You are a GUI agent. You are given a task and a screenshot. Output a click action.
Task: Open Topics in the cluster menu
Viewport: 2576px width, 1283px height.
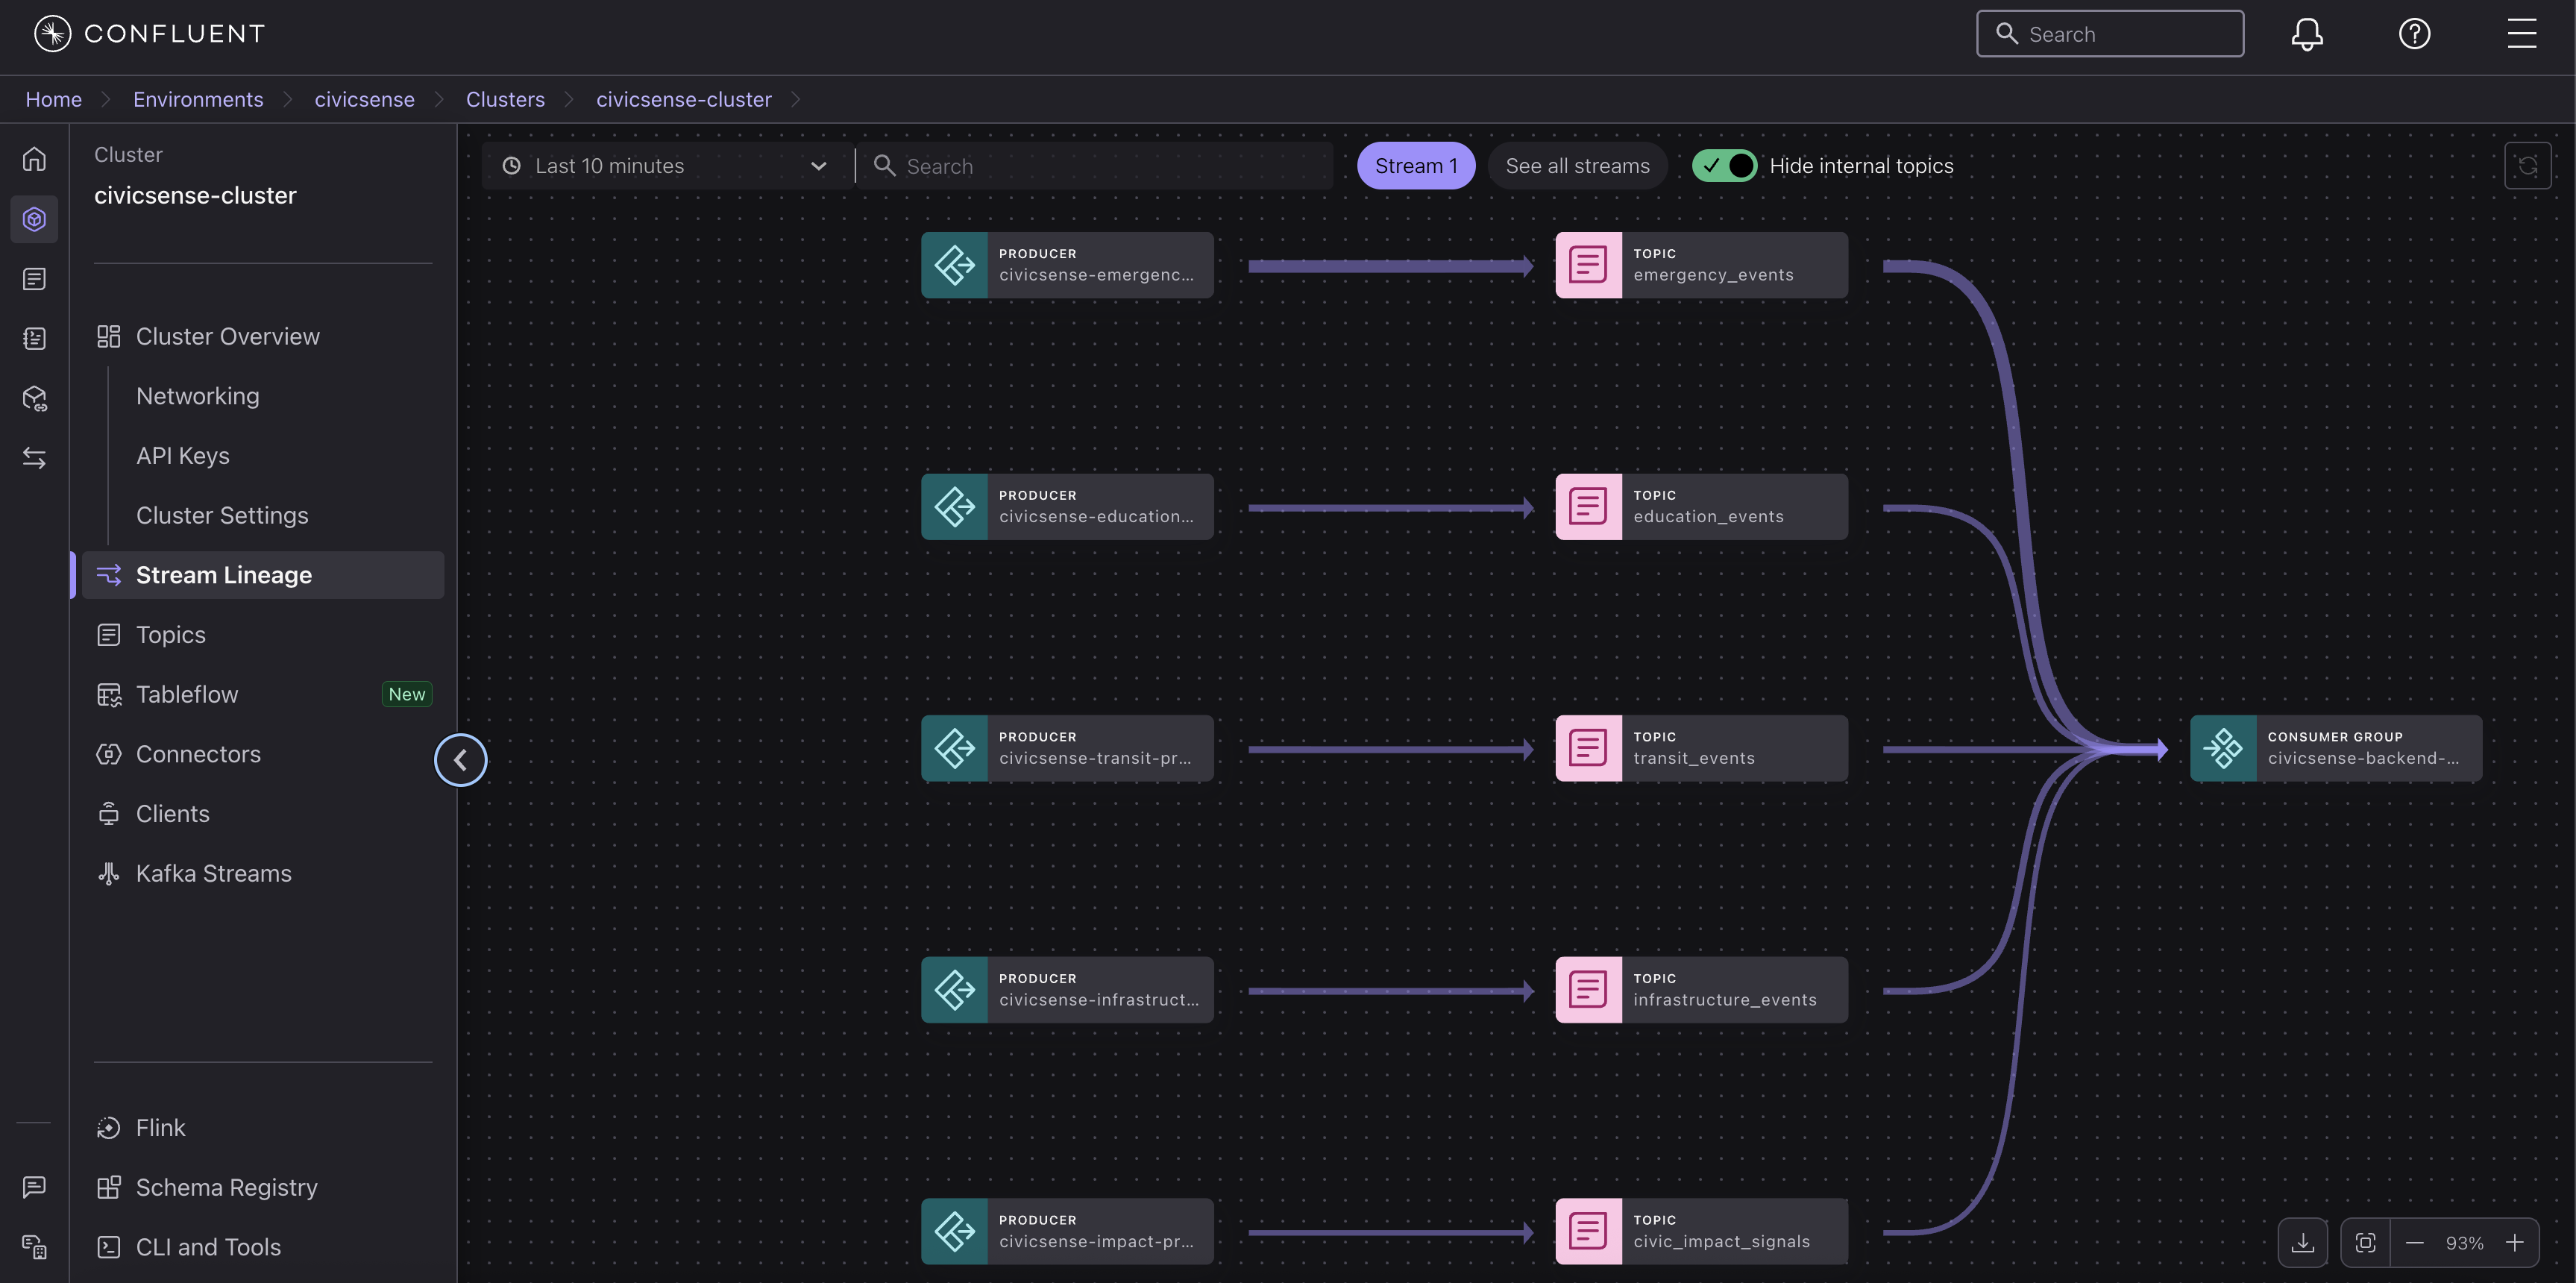tap(171, 635)
